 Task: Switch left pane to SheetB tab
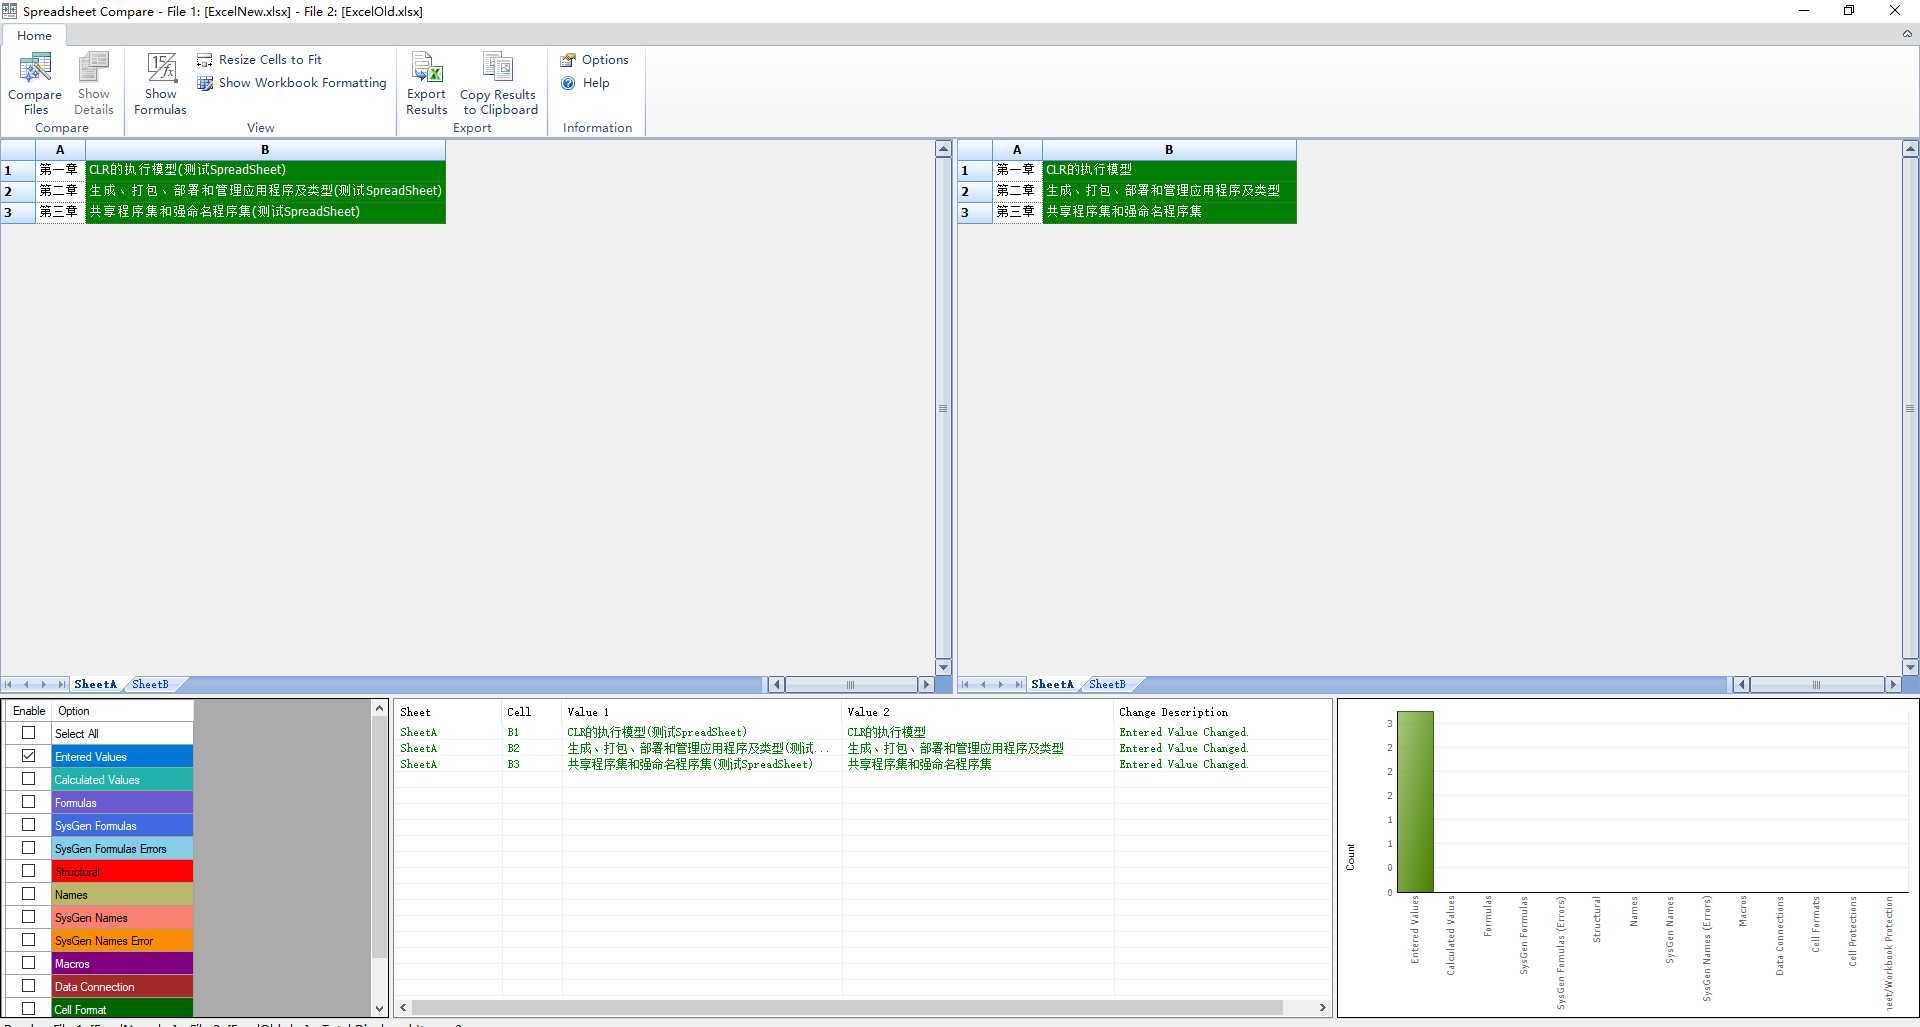point(150,684)
